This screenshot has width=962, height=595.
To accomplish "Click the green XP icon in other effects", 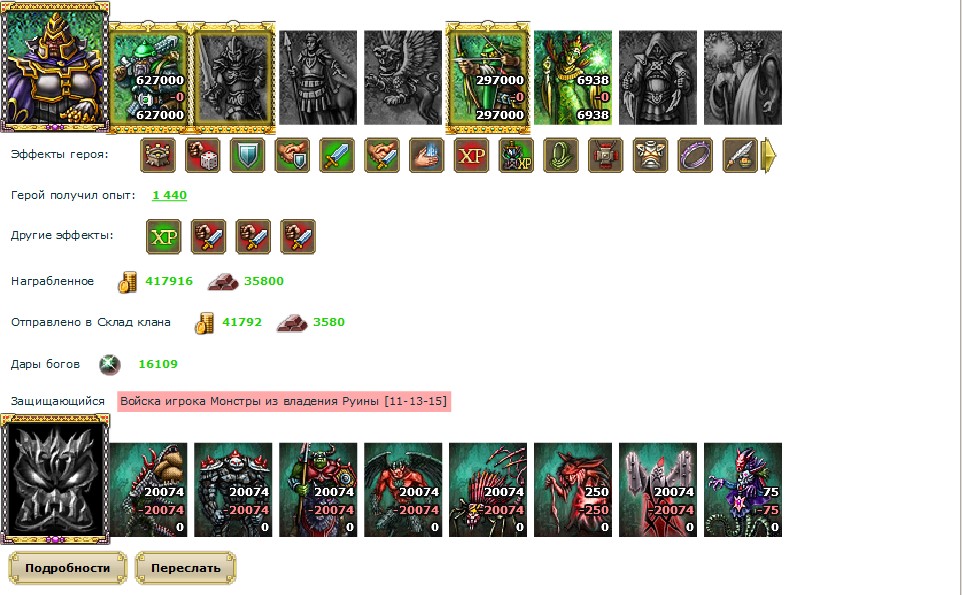I will [164, 237].
